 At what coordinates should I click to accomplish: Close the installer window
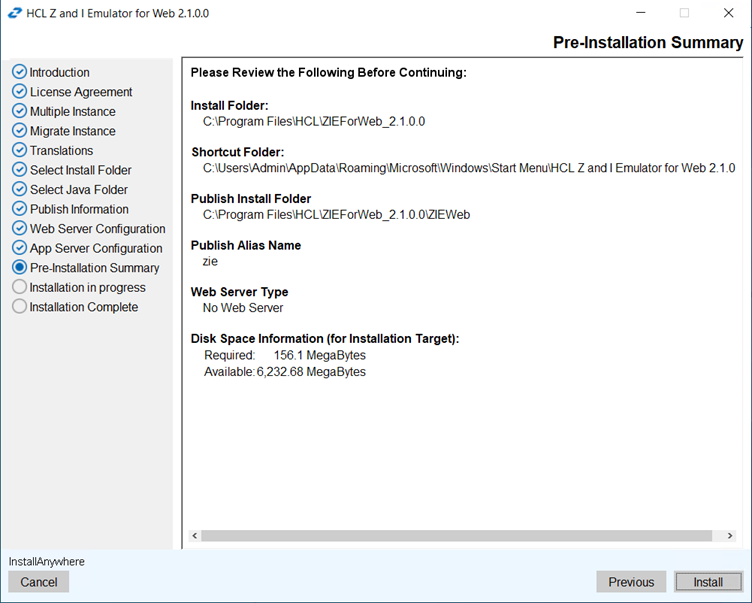tap(728, 13)
